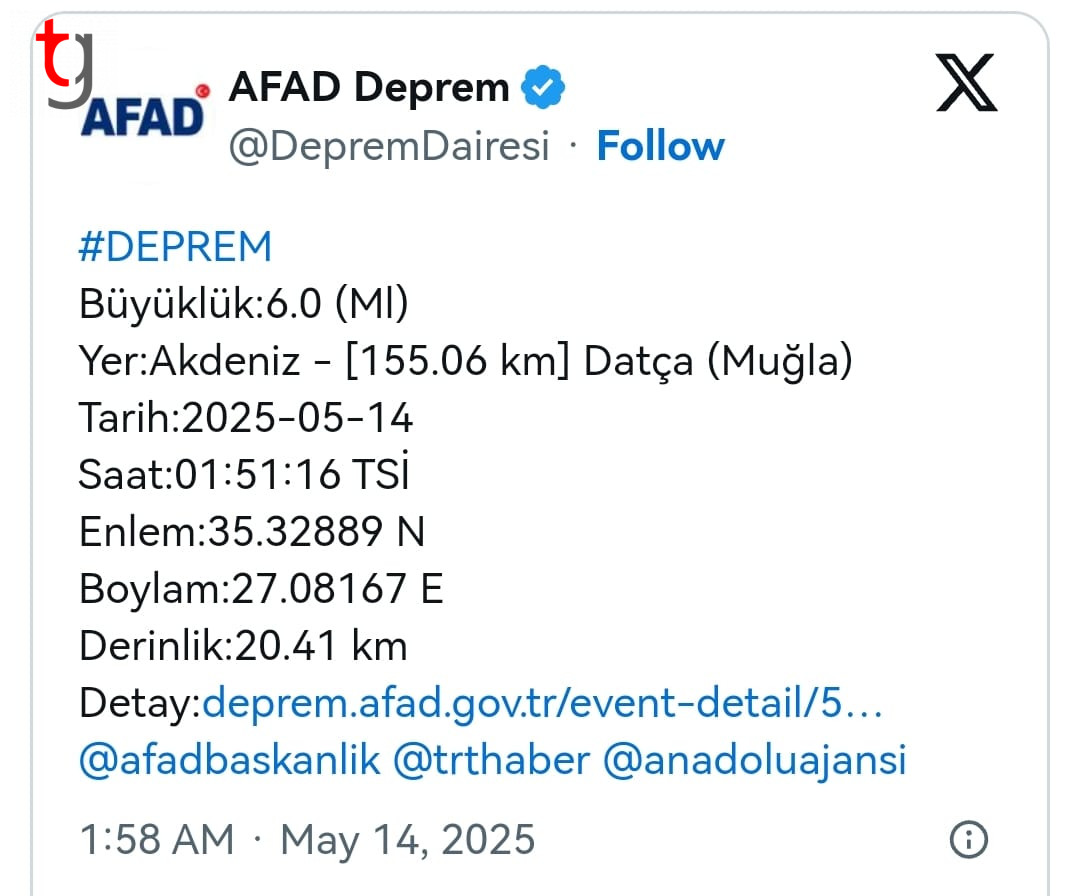Click the Saat:01:51:16 TSİ line
The image size is (1080, 896).
tap(244, 474)
